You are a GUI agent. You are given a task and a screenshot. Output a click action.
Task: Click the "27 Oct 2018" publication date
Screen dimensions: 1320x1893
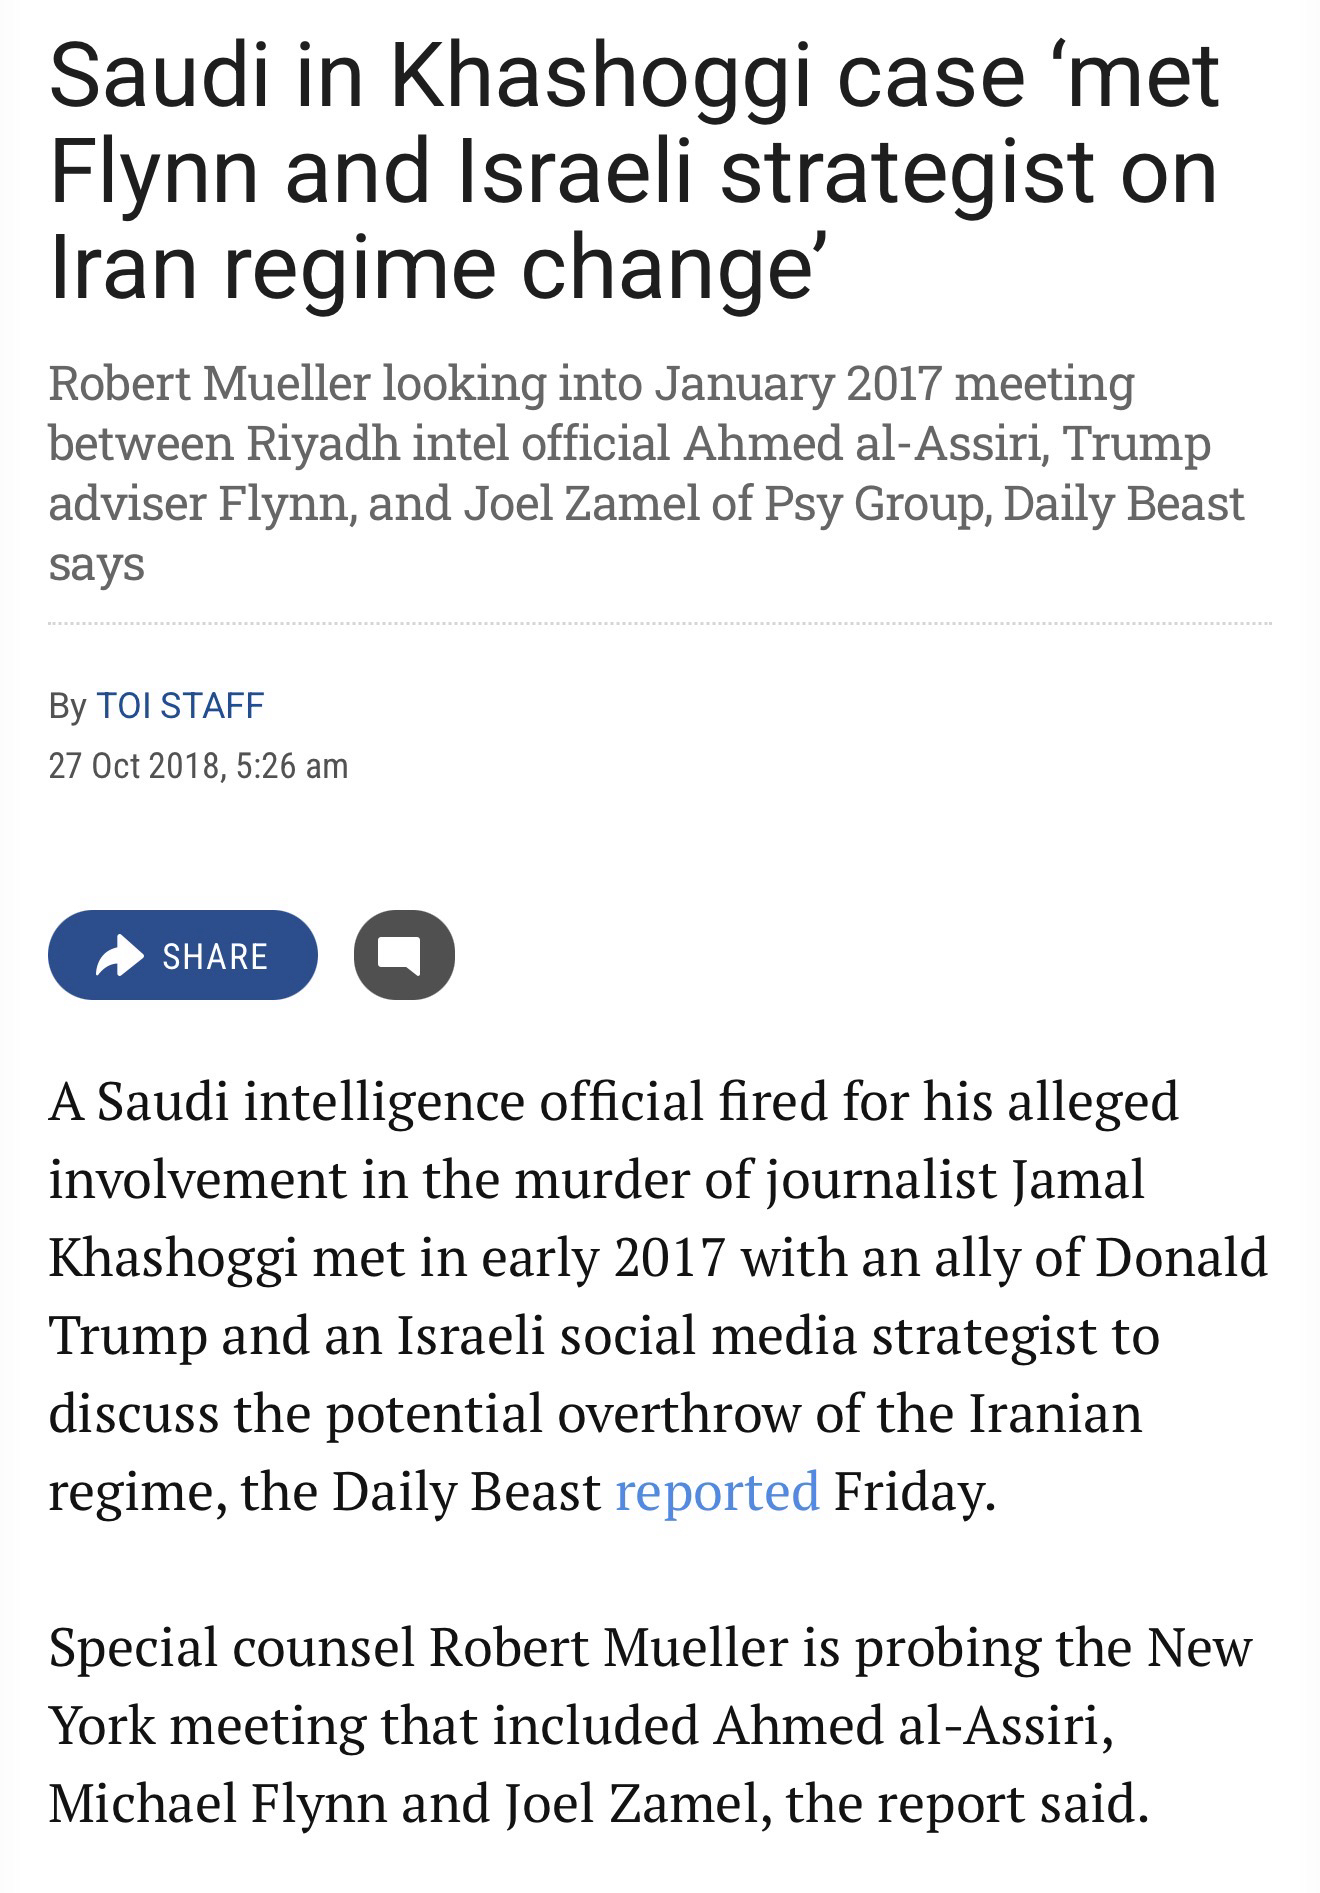pyautogui.click(x=134, y=766)
